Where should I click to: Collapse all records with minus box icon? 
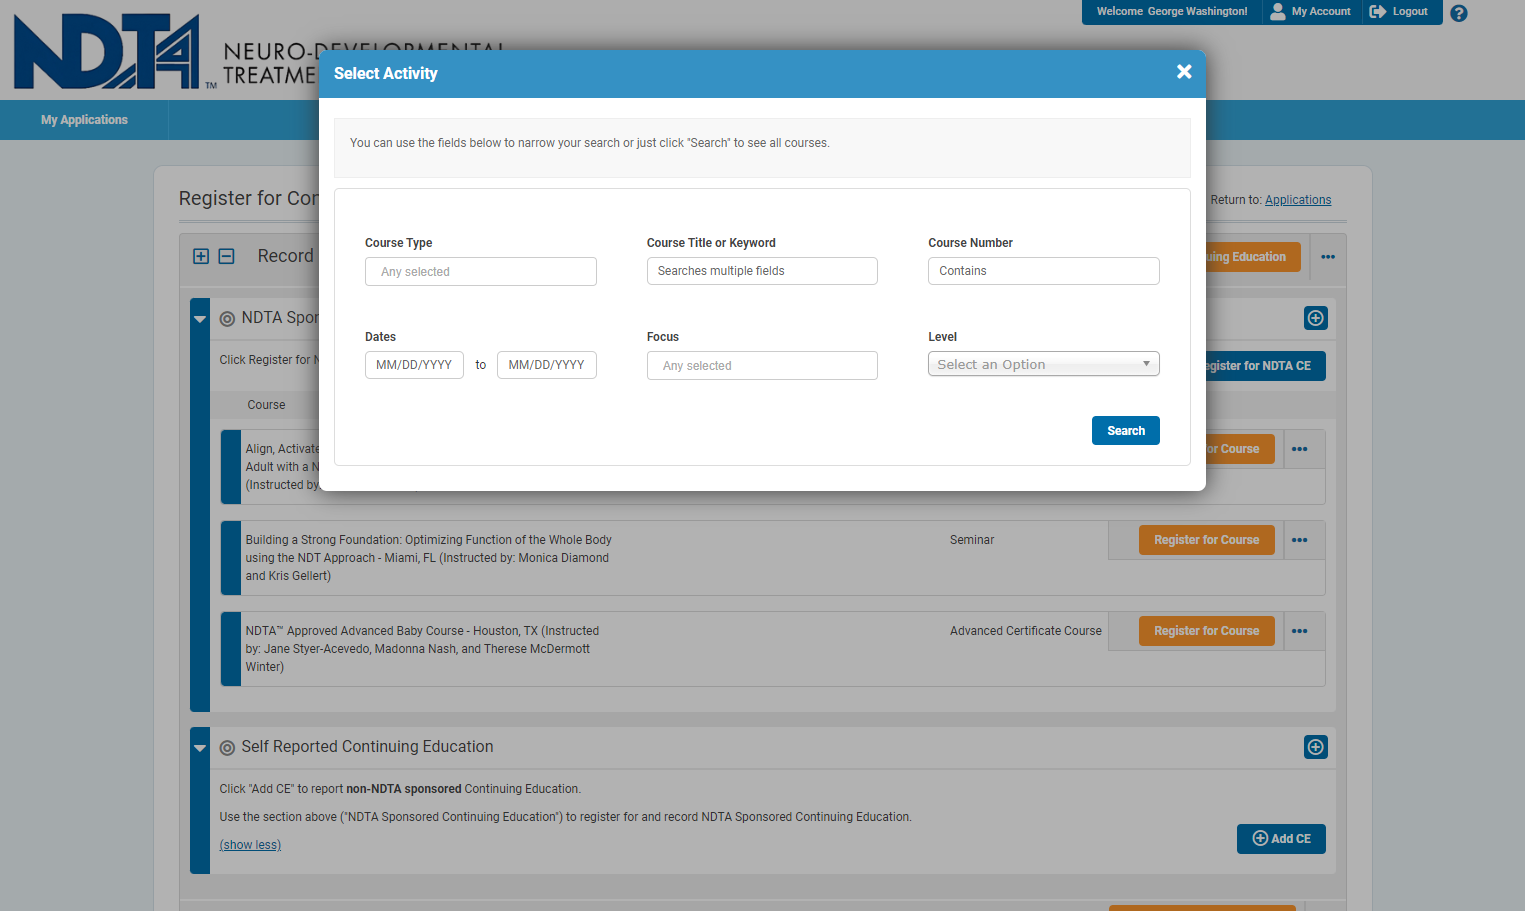[x=226, y=256]
